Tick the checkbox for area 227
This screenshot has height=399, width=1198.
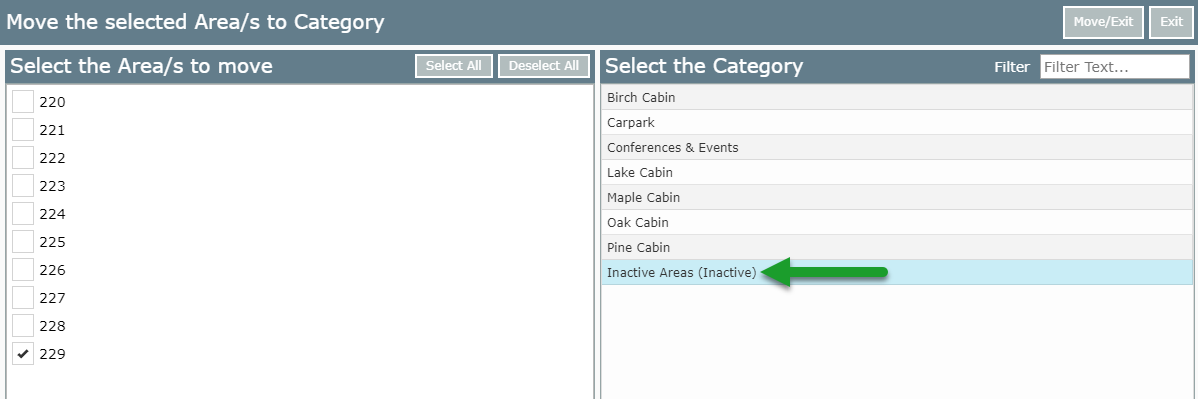pyautogui.click(x=23, y=297)
